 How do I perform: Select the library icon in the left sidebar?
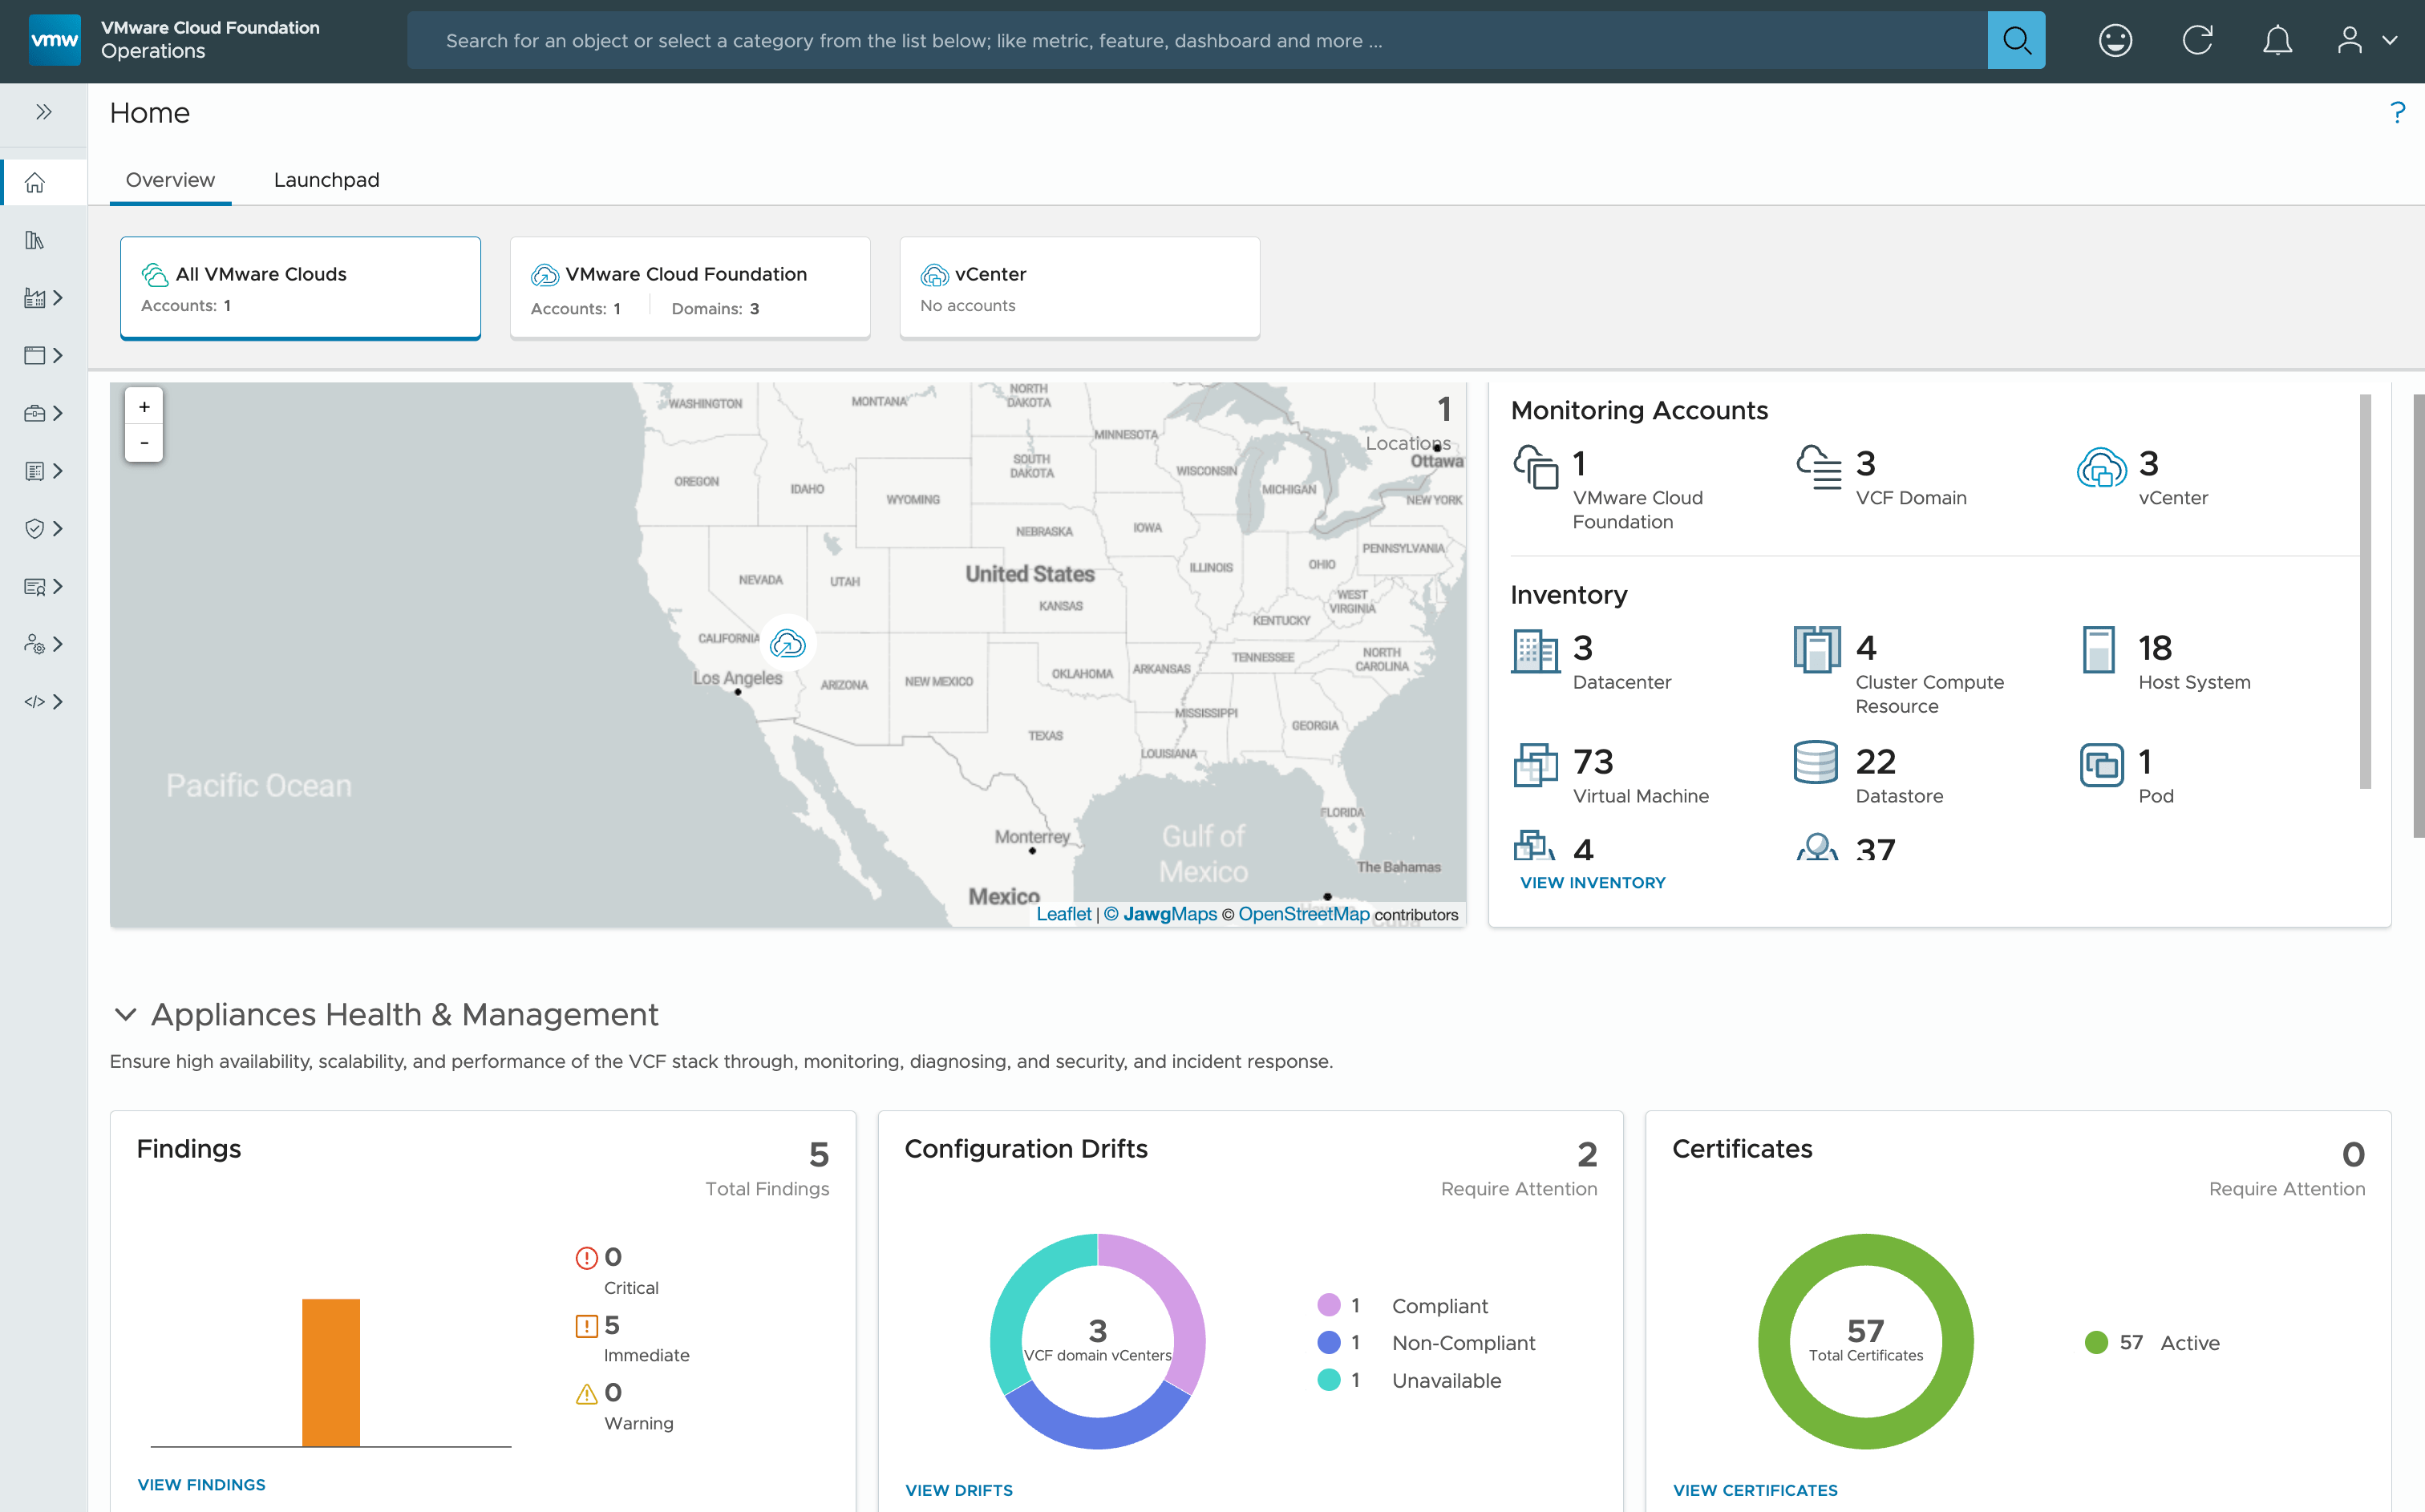point(35,240)
